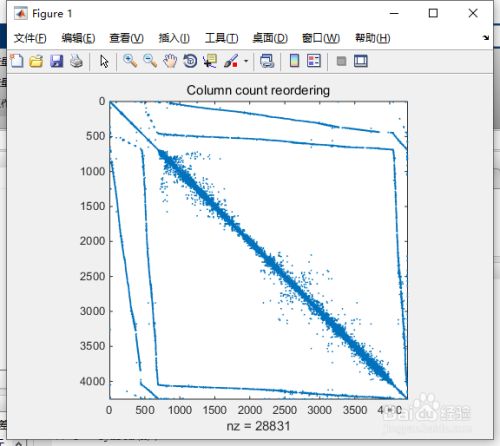The image size is (500, 446).
Task: Click the nz = 28831 label
Action: coord(258,426)
